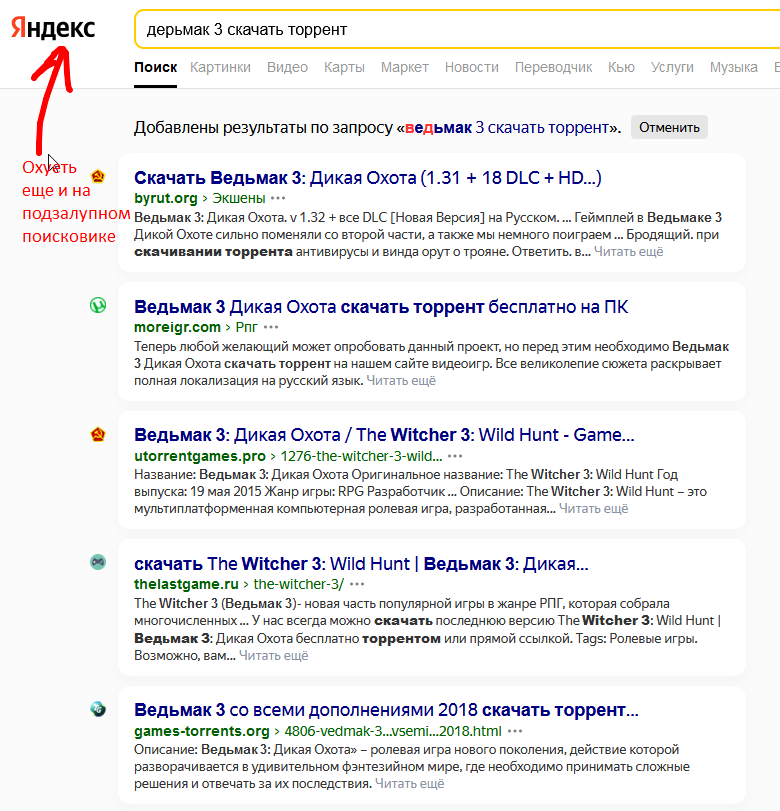Open the three-dot menu beside games-torrents.org
Screen dimensions: 780x811
click(x=515, y=731)
